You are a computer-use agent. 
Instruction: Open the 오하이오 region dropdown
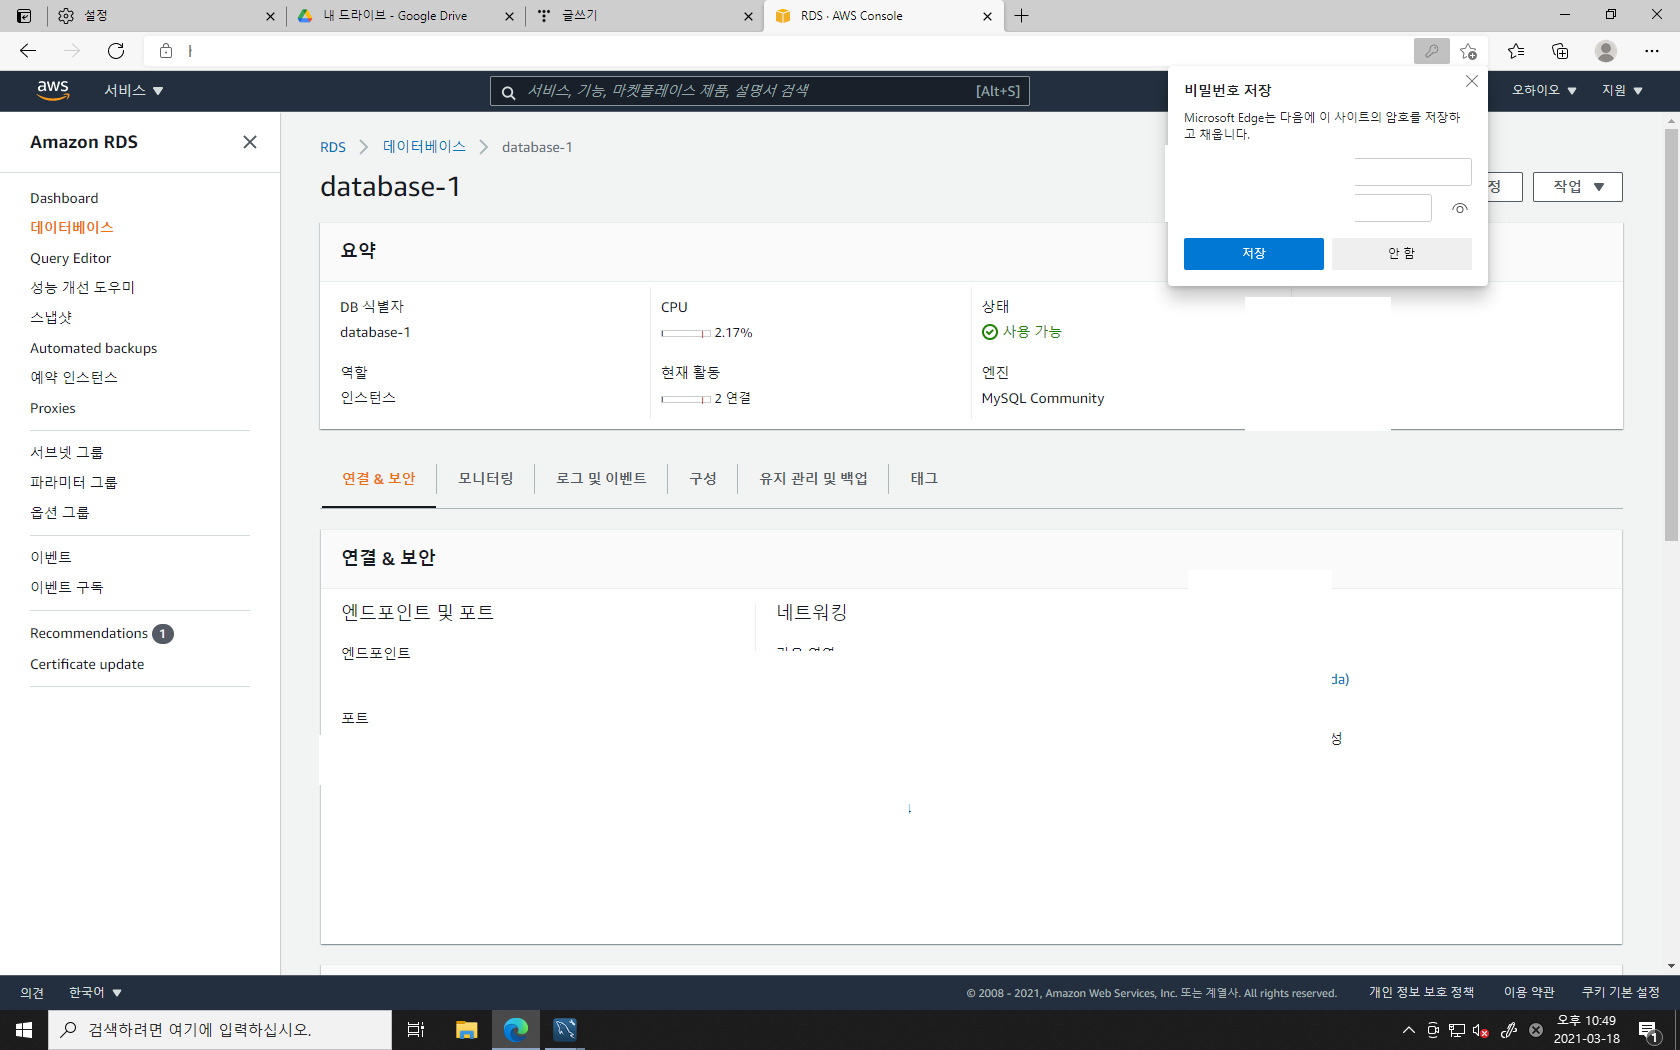(x=1544, y=90)
